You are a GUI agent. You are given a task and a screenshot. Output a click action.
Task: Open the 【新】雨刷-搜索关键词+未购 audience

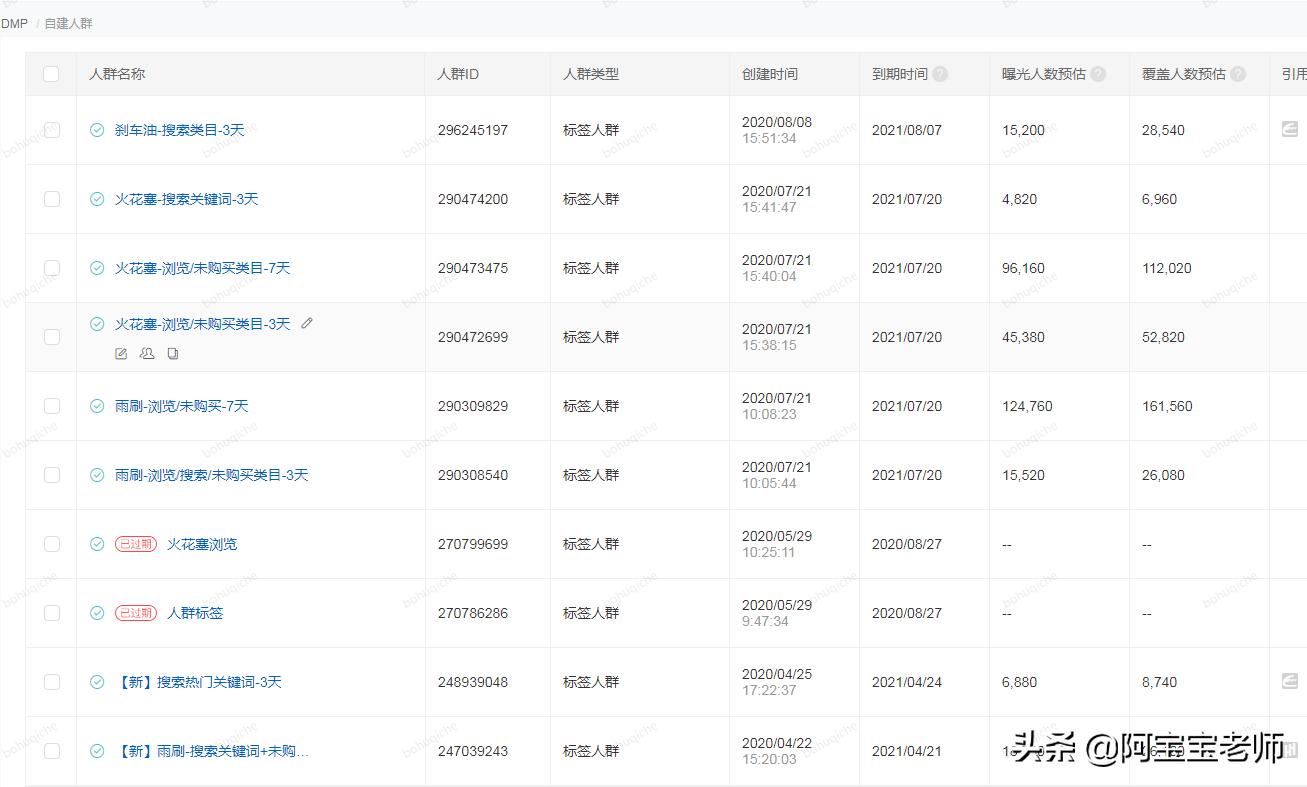pyautogui.click(x=211, y=751)
